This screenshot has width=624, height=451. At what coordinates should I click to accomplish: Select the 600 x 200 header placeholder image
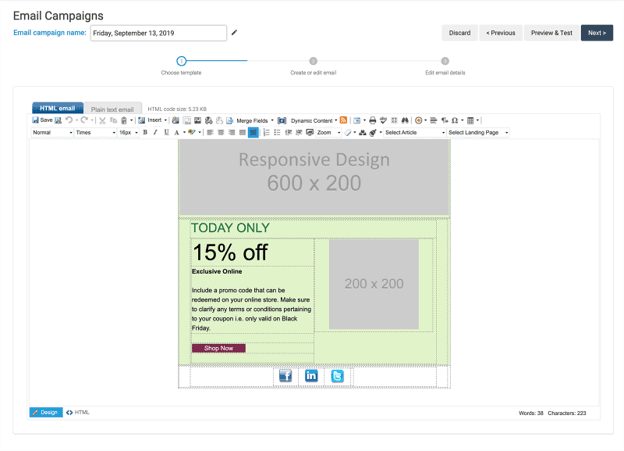tap(314, 178)
